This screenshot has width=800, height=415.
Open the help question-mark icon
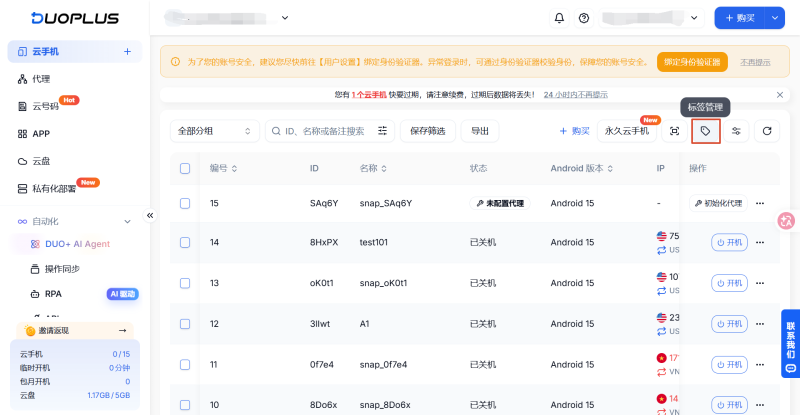(584, 18)
